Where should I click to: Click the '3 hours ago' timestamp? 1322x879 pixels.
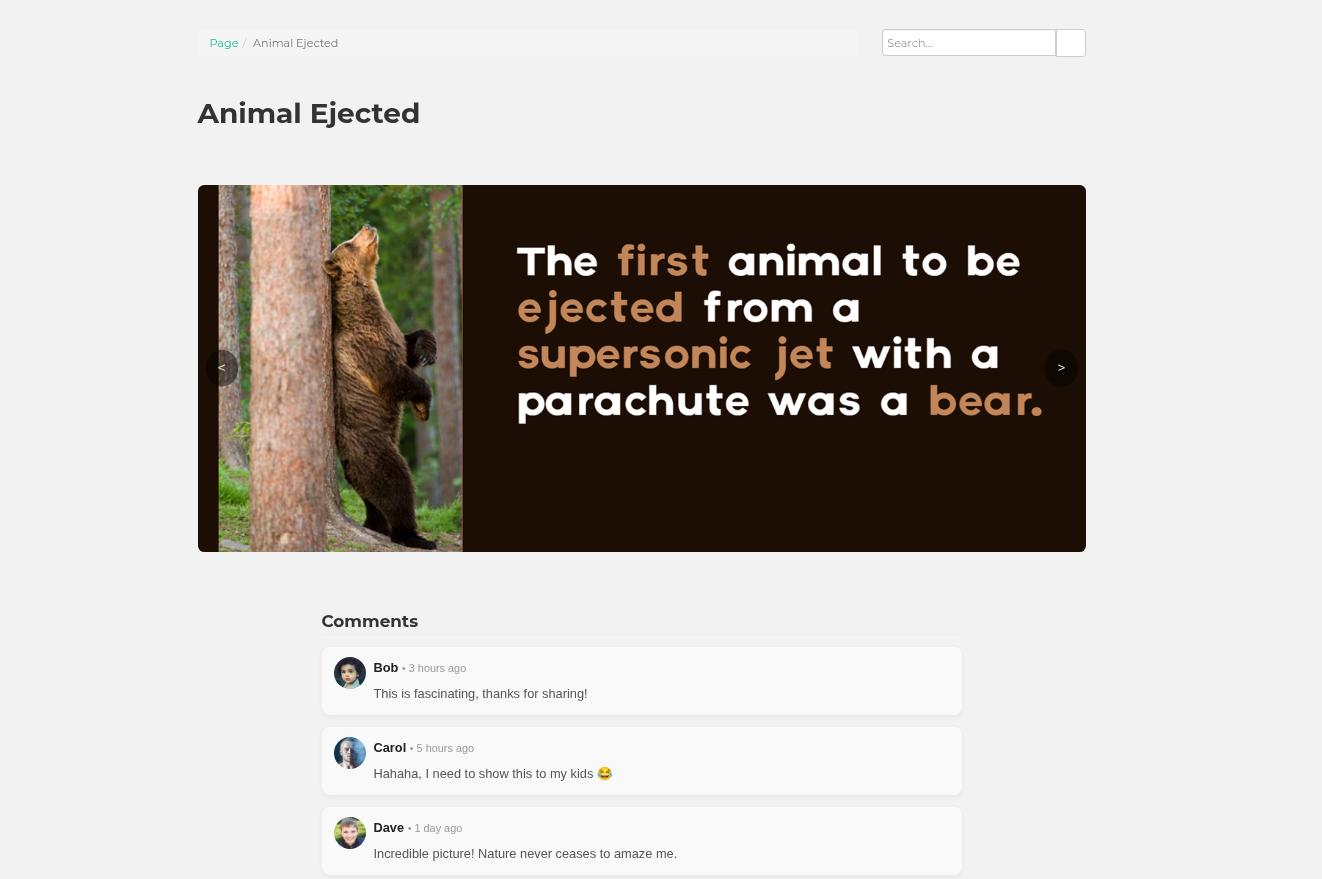(437, 668)
